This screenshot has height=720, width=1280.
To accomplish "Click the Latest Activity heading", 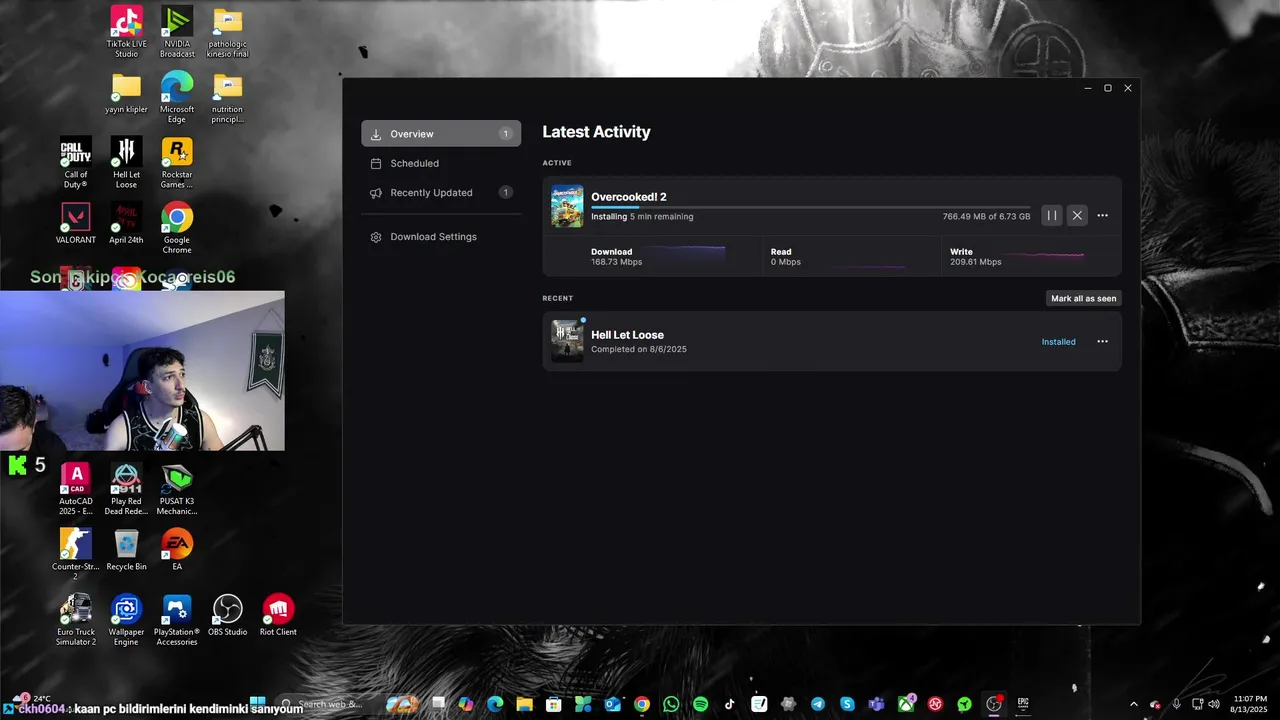I will click(x=596, y=132).
